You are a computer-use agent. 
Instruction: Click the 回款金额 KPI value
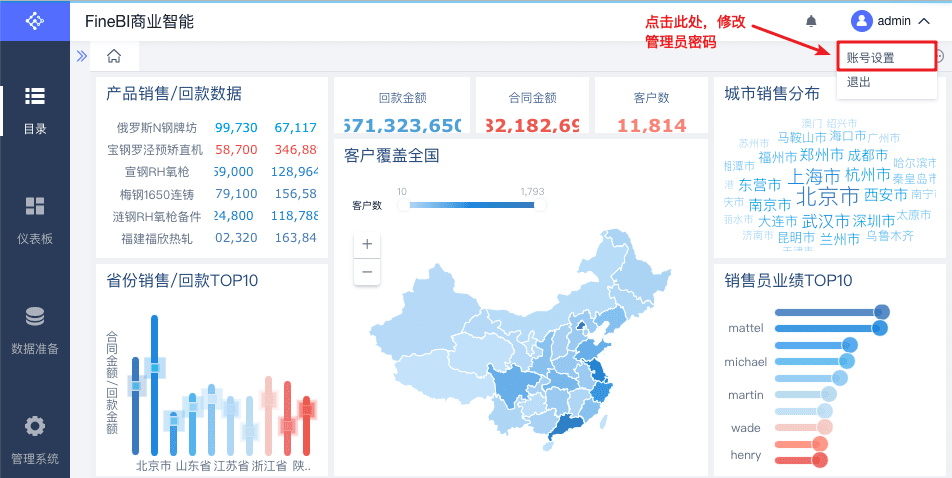[x=402, y=125]
